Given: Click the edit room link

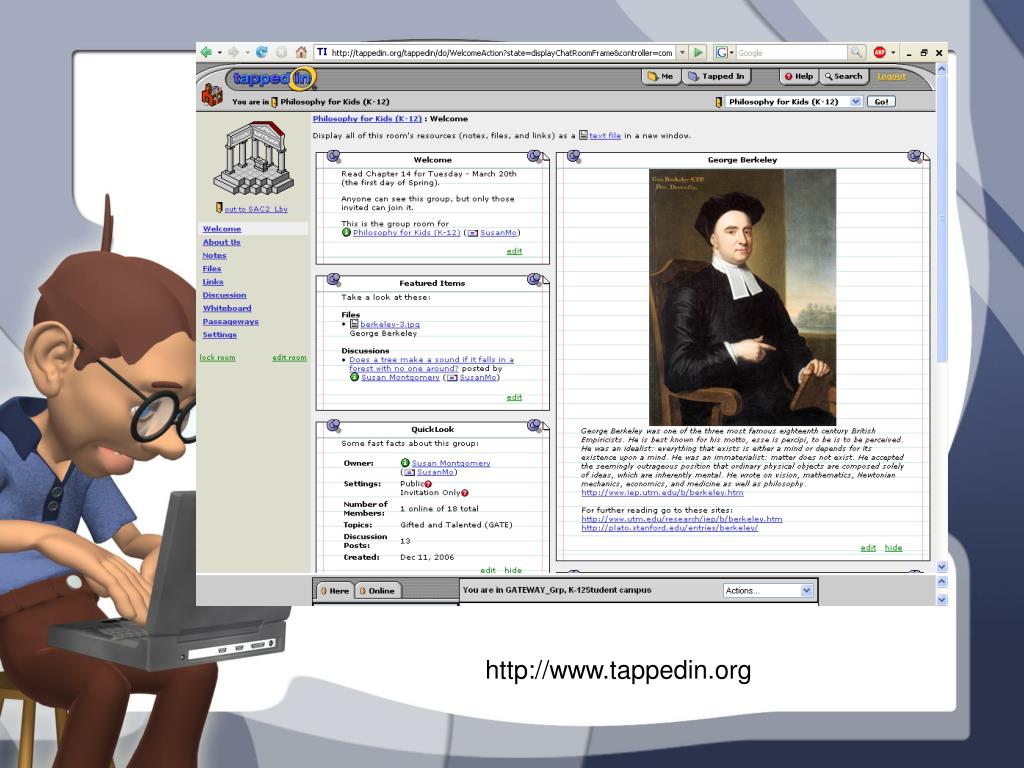Looking at the screenshot, I should coord(289,358).
